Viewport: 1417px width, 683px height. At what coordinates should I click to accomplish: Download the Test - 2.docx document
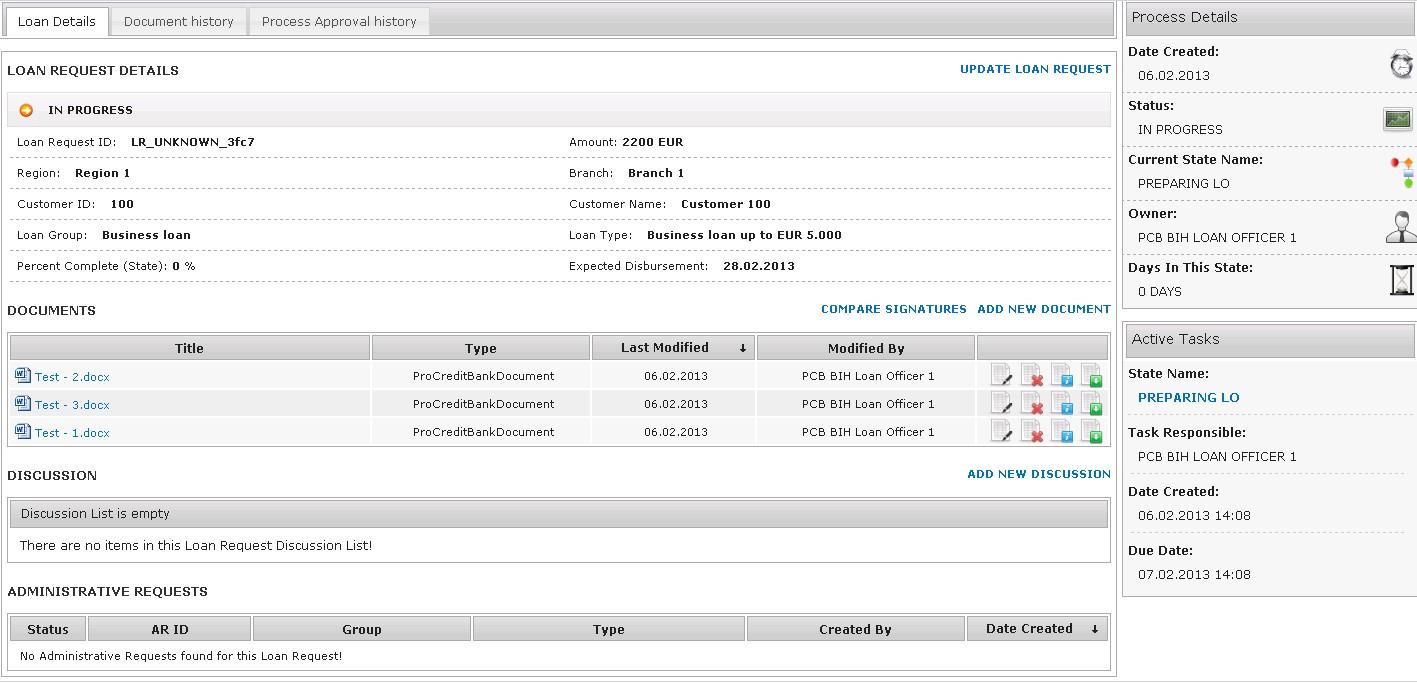tap(1091, 376)
